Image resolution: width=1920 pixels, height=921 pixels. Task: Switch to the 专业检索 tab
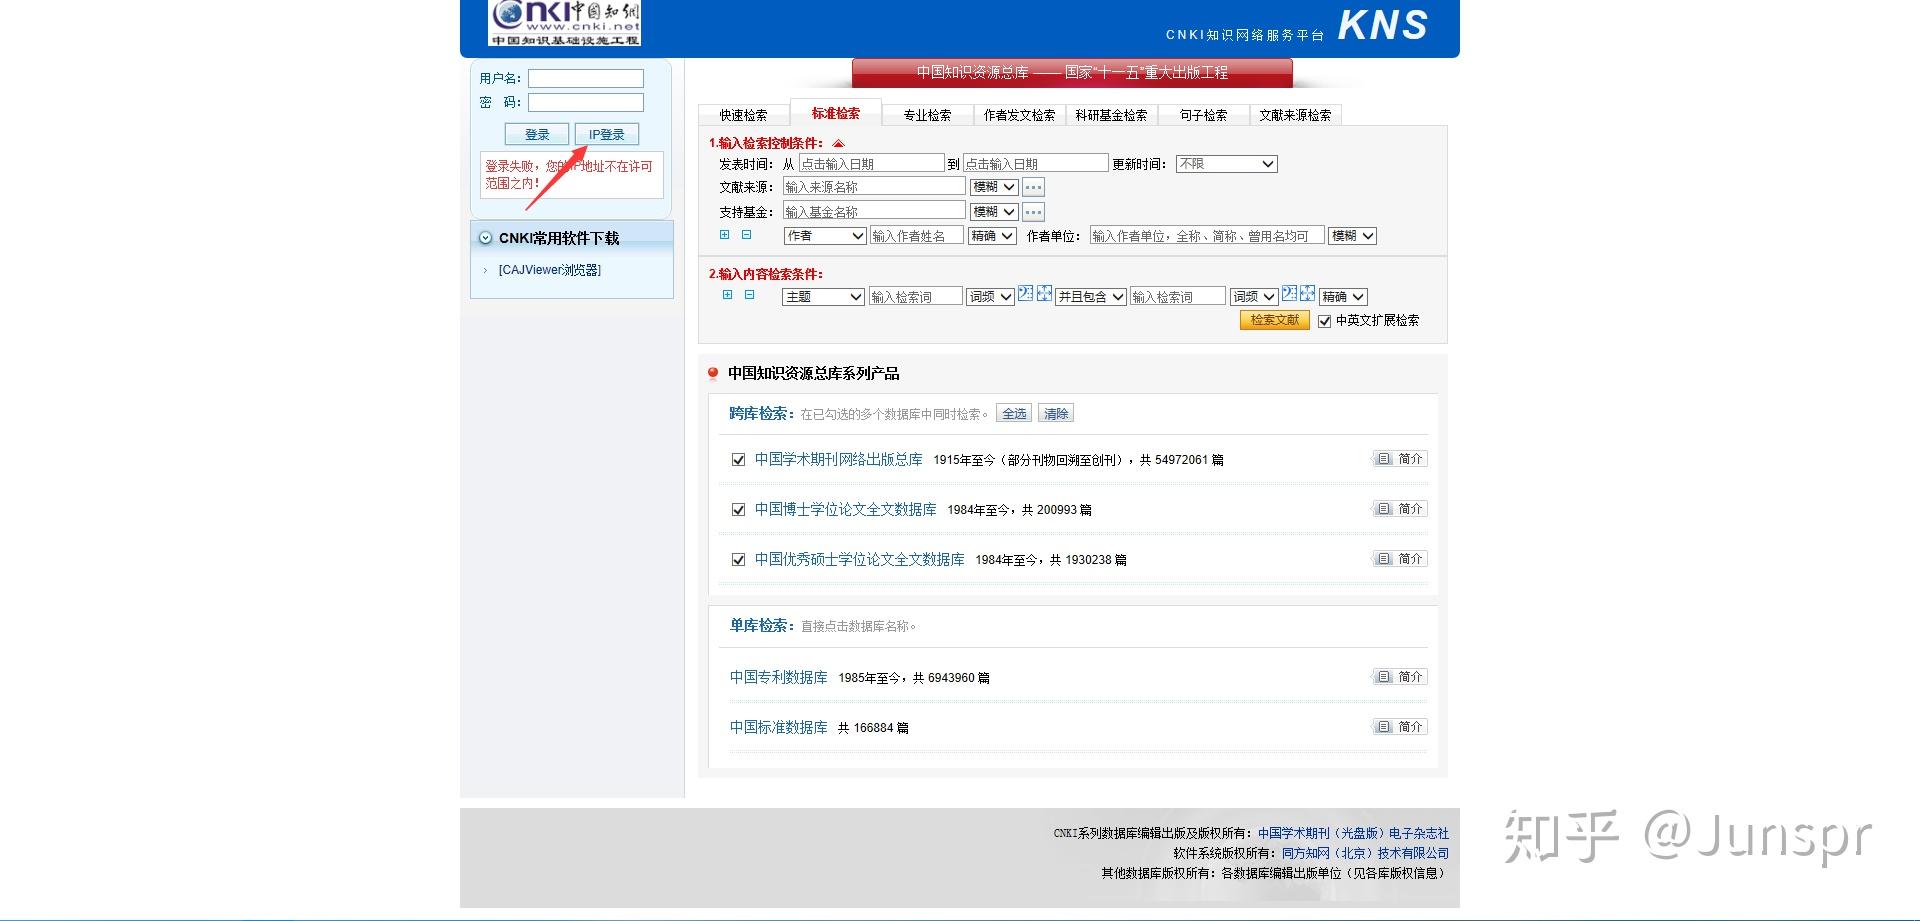[x=927, y=115]
